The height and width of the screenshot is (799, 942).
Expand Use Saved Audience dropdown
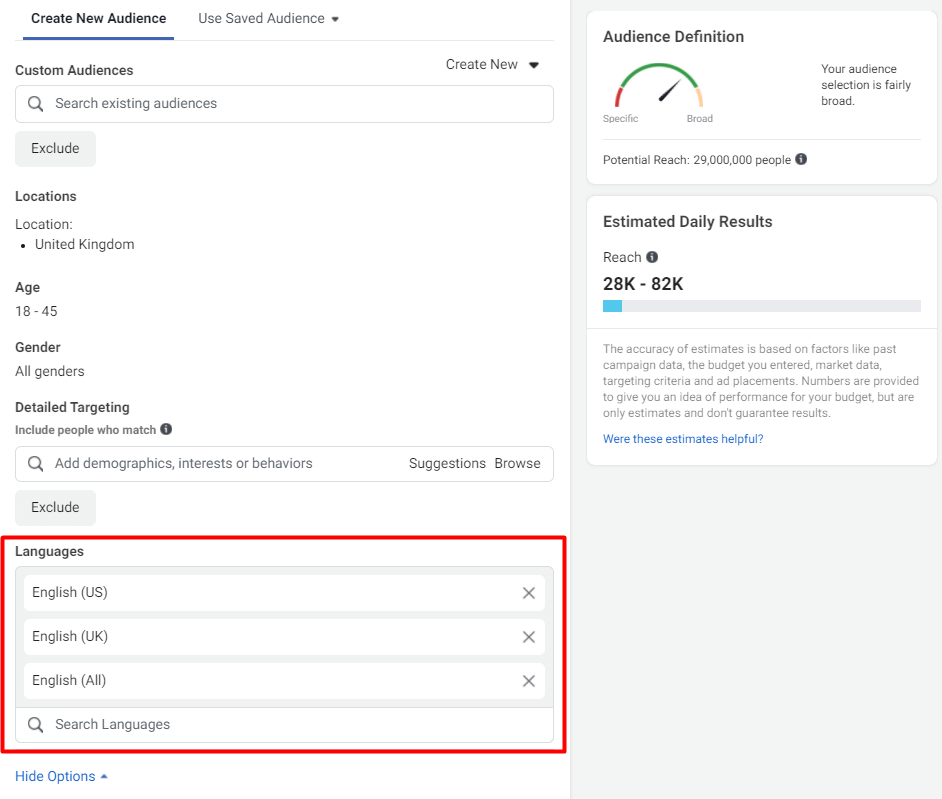click(x=269, y=18)
